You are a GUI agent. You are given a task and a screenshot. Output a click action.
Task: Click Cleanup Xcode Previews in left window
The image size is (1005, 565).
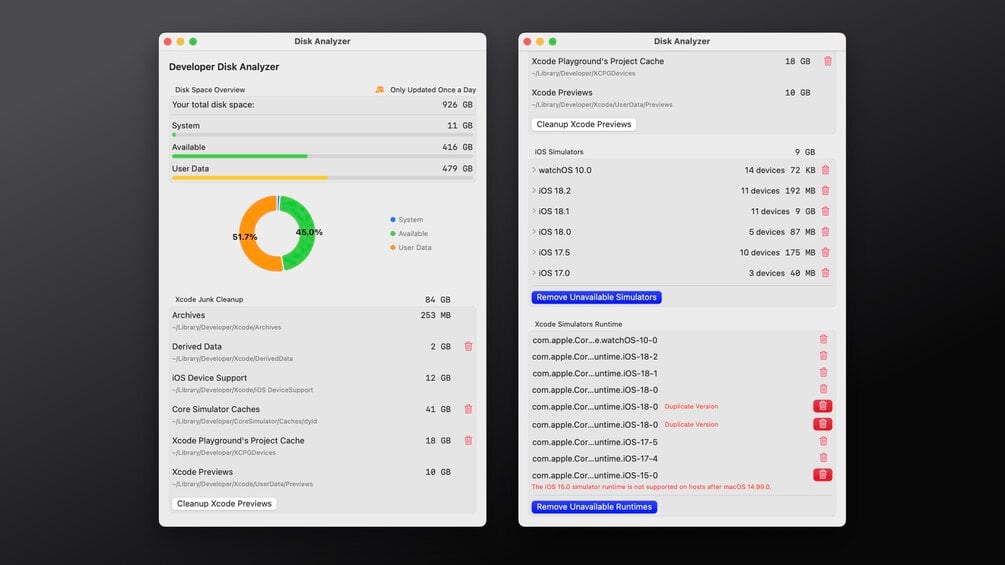pos(224,504)
